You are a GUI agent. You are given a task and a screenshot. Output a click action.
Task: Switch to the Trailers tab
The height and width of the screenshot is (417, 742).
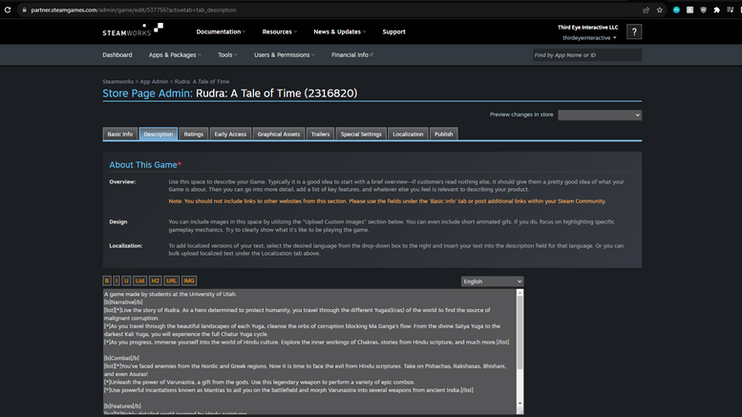coord(320,134)
